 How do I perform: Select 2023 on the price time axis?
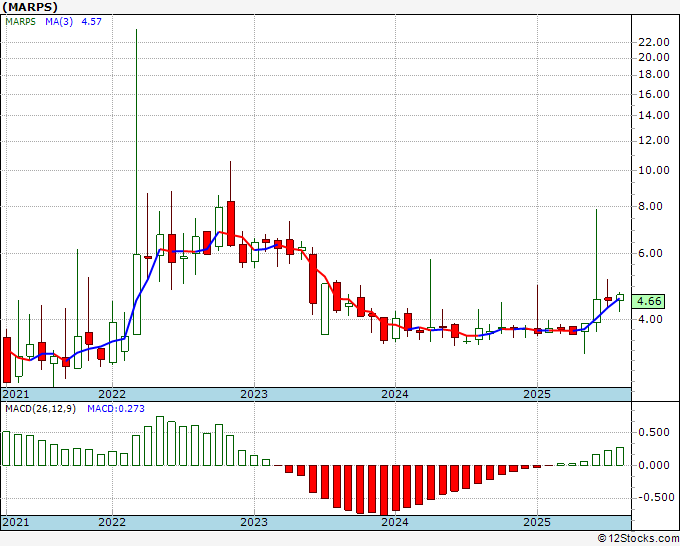(x=254, y=394)
